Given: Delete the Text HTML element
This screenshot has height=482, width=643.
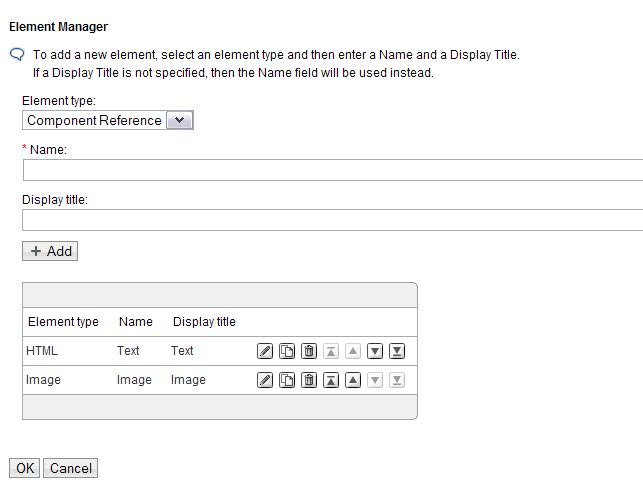Looking at the screenshot, I should [x=309, y=351].
